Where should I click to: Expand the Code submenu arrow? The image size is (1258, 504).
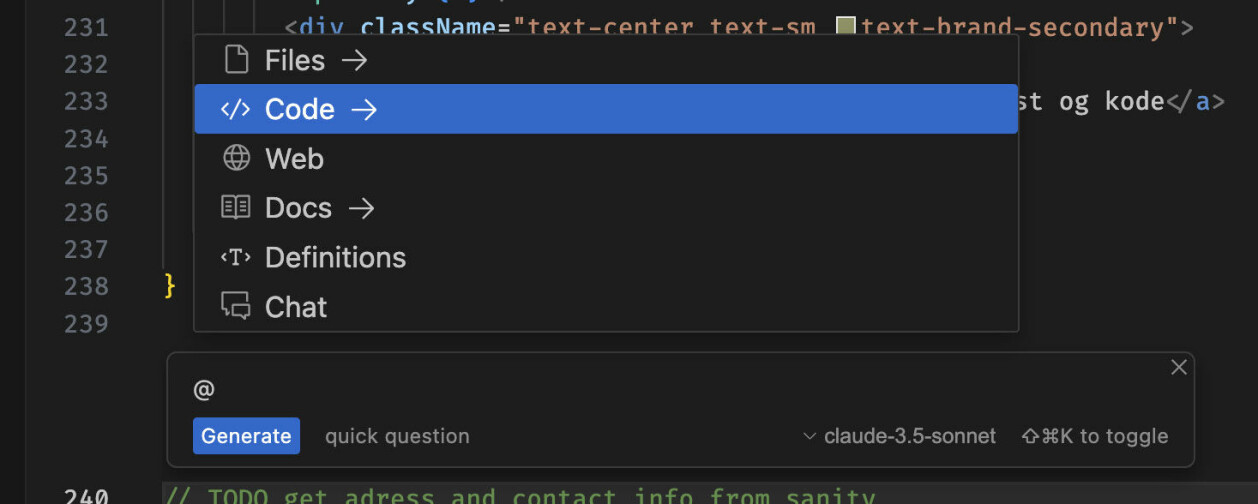point(364,110)
